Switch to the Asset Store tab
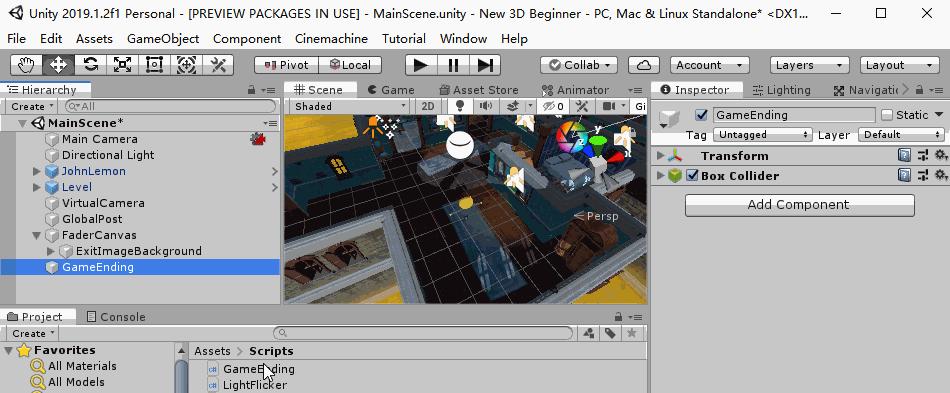The height and width of the screenshot is (393, 950). coord(479,90)
